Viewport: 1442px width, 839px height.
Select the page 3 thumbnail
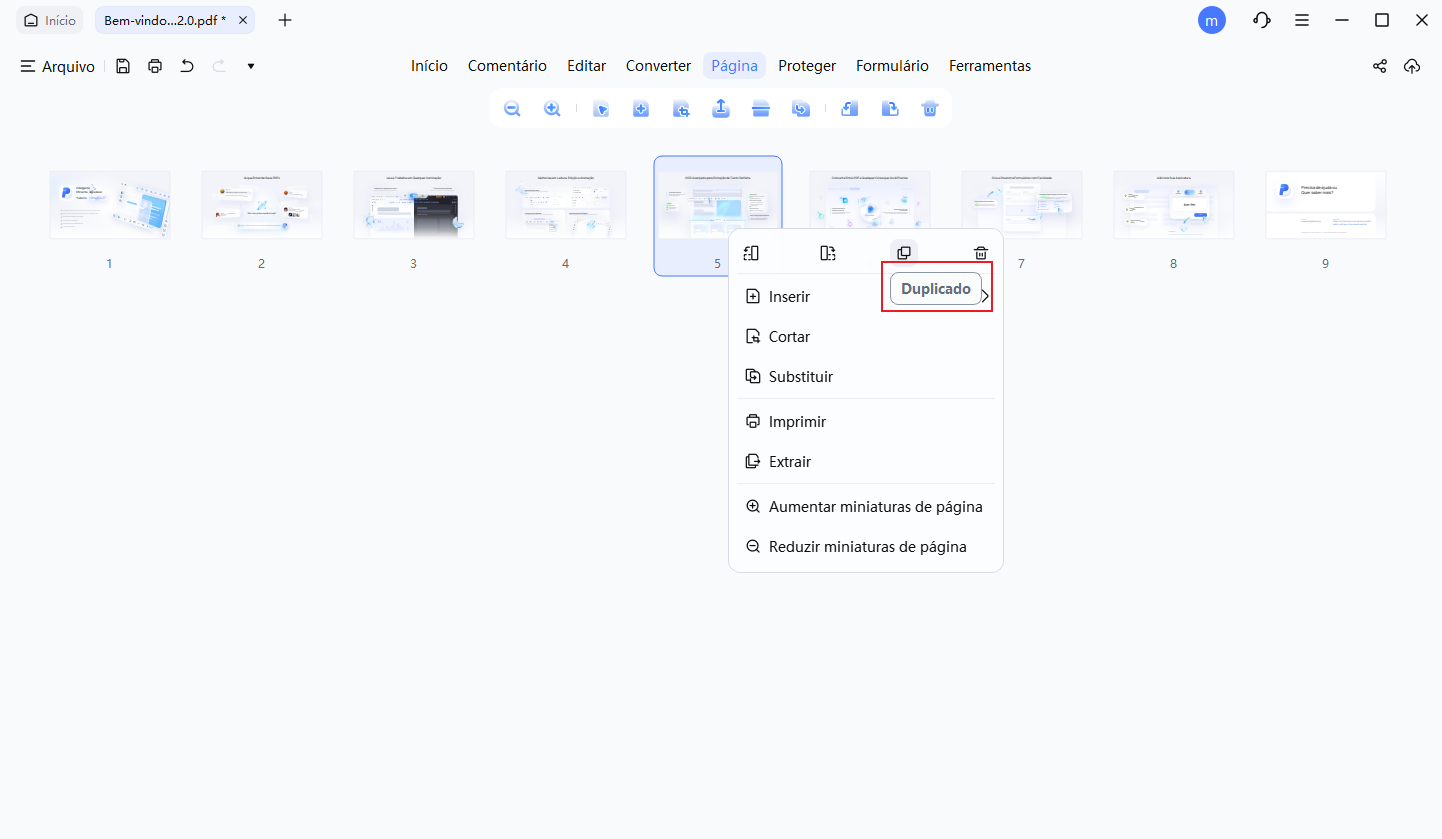(414, 204)
